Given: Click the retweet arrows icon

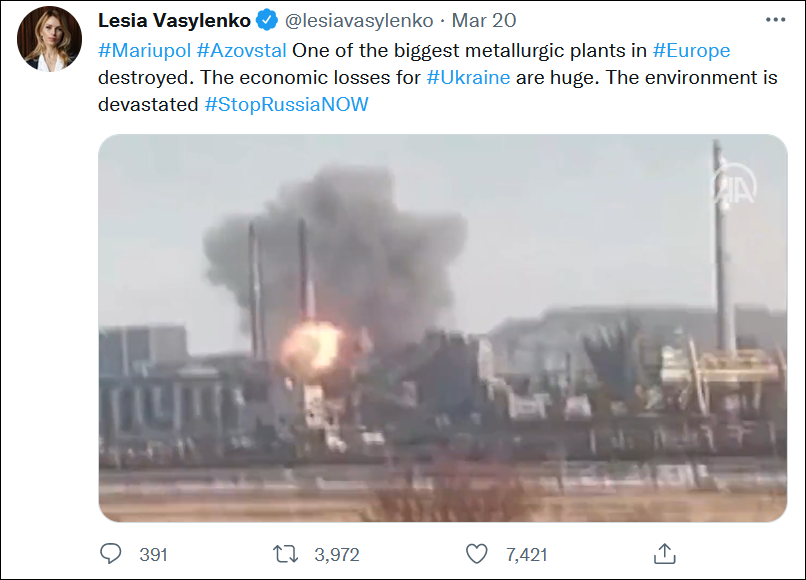Looking at the screenshot, I should click(x=286, y=553).
